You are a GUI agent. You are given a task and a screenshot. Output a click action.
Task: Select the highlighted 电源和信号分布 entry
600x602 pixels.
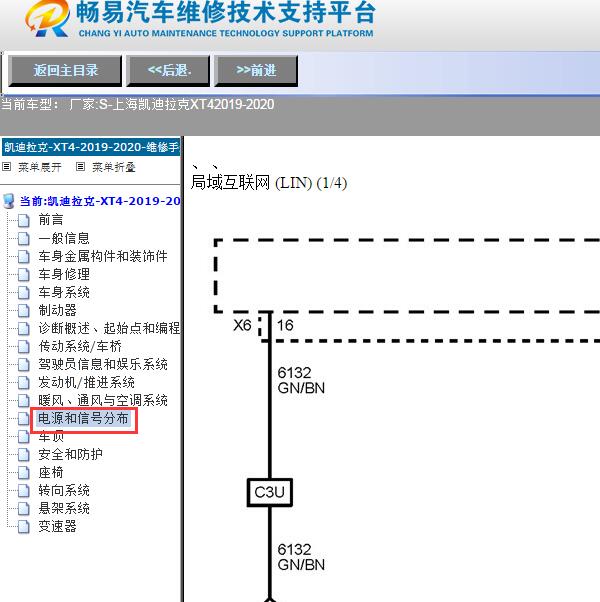[x=83, y=418]
